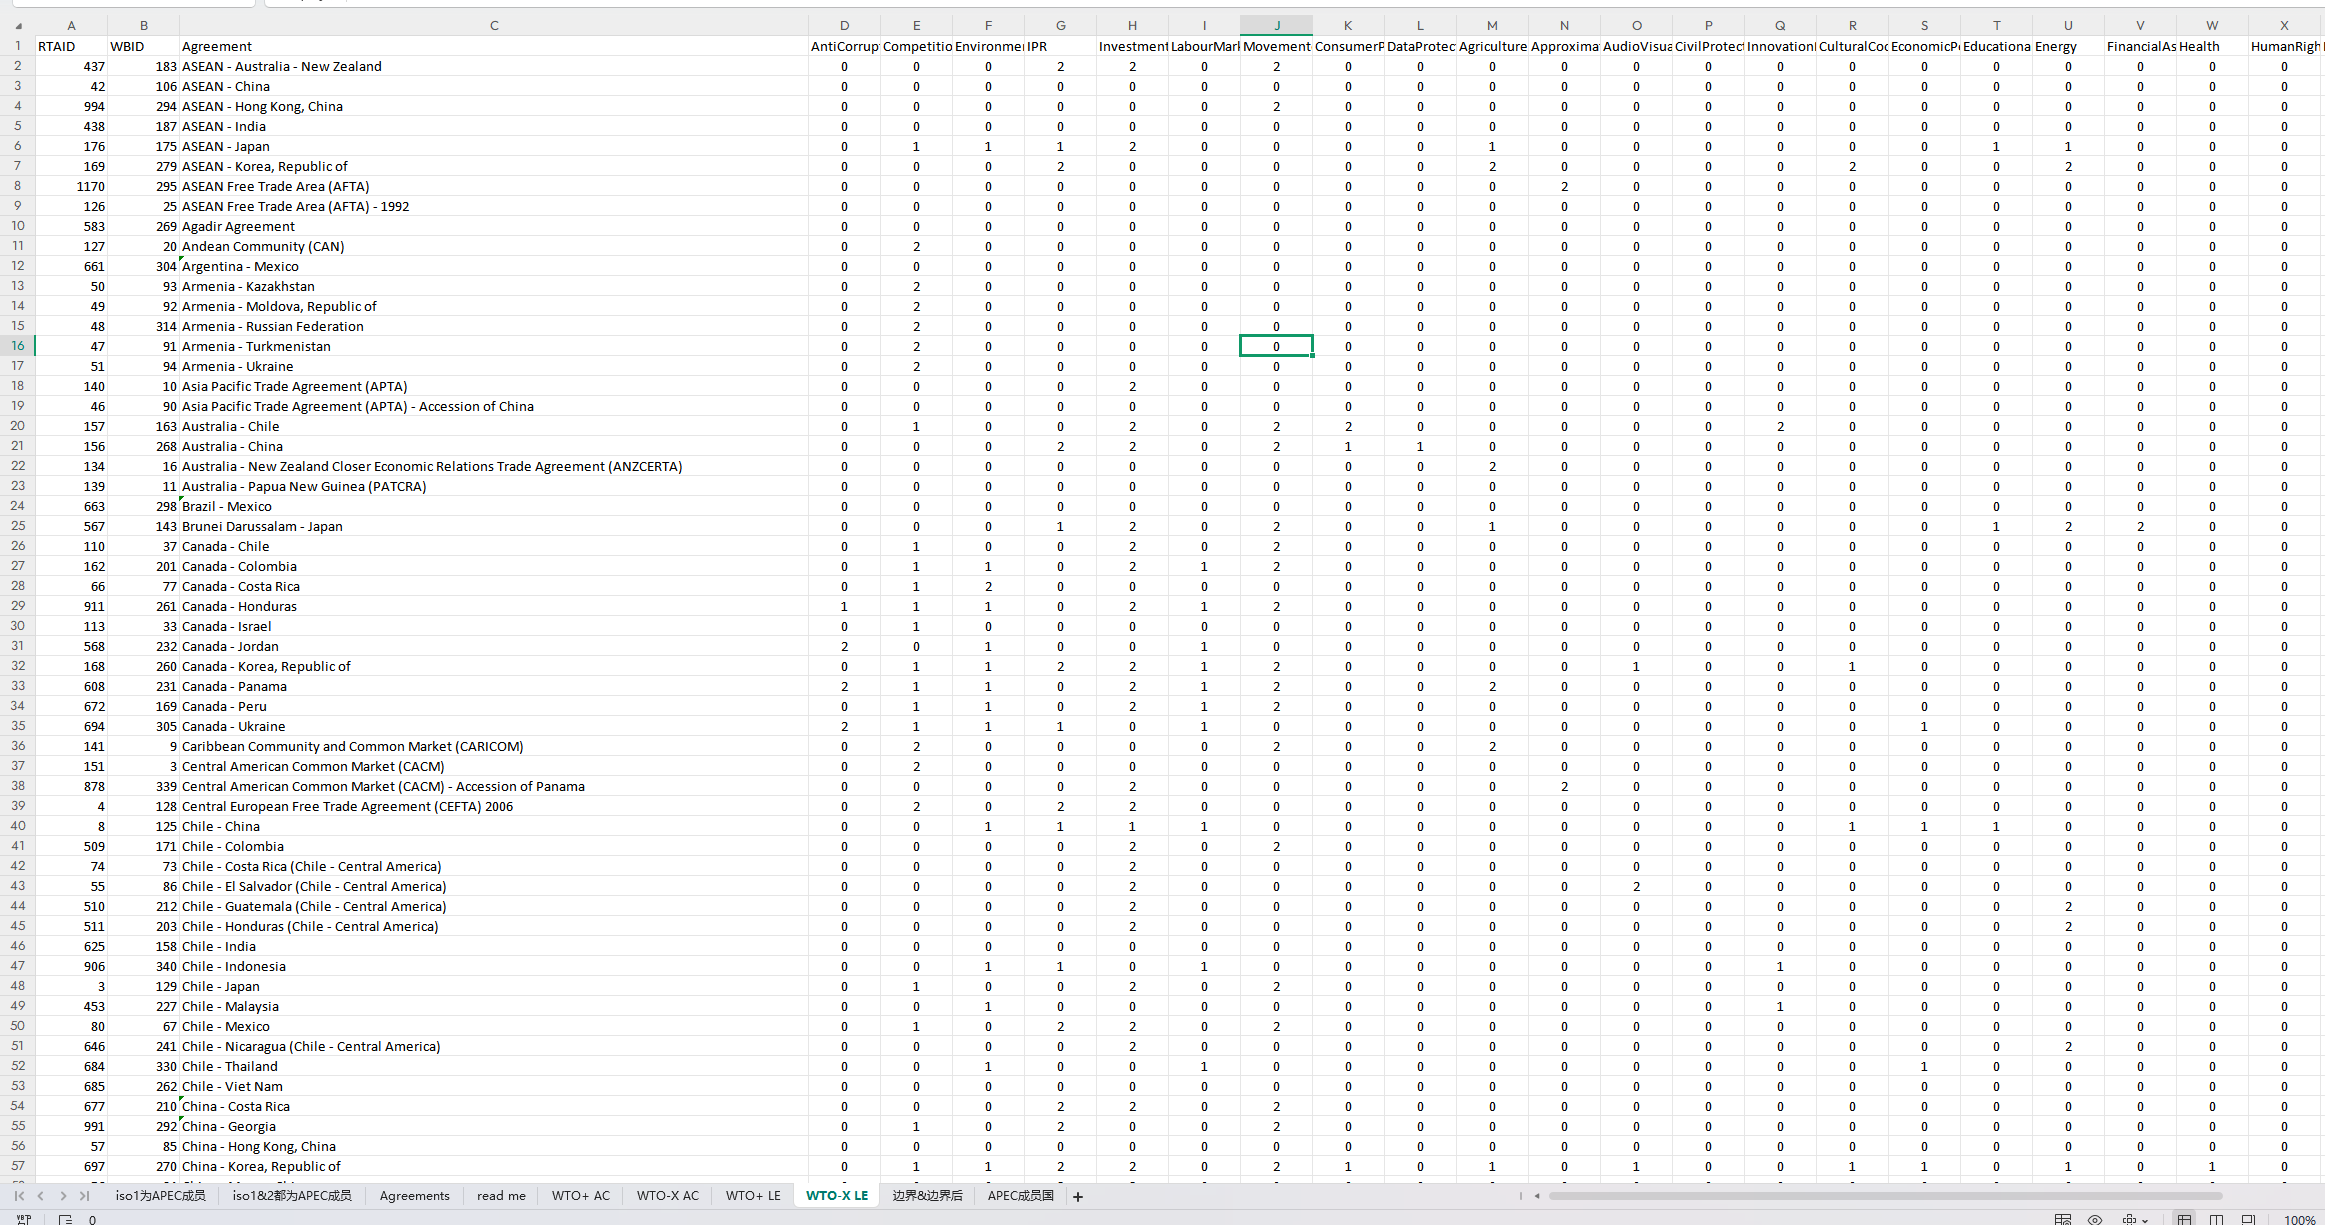
Task: Go to next sheet tab arrow
Action: pos(63,1196)
